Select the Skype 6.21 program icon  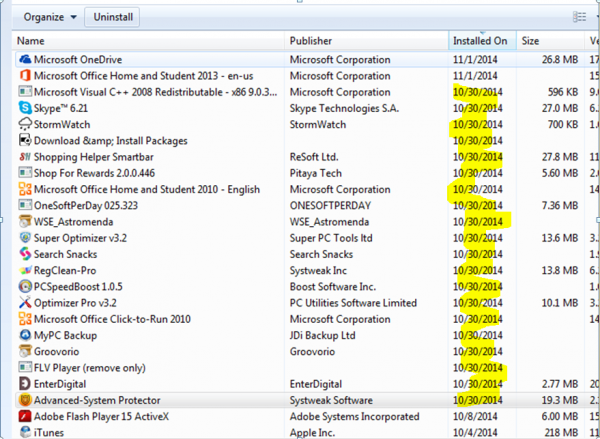pos(25,108)
